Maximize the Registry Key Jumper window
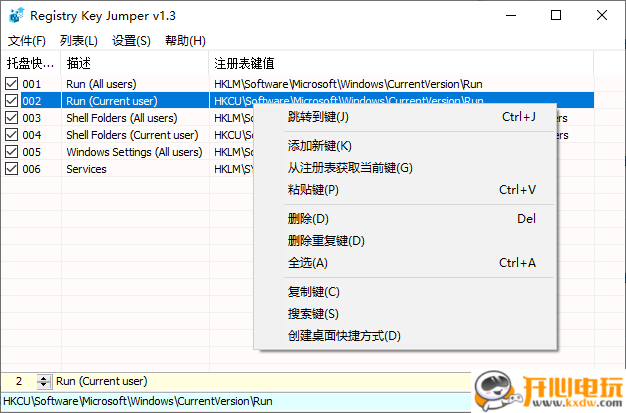The width and height of the screenshot is (626, 413). tap(556, 15)
